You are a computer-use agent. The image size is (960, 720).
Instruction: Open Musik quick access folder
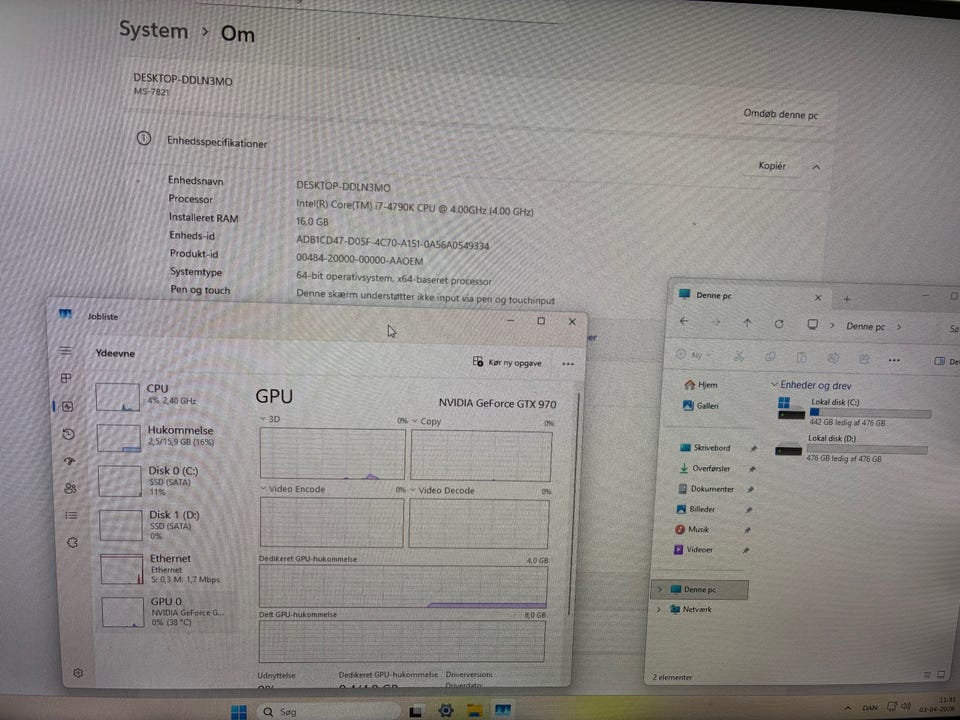pyautogui.click(x=692, y=529)
